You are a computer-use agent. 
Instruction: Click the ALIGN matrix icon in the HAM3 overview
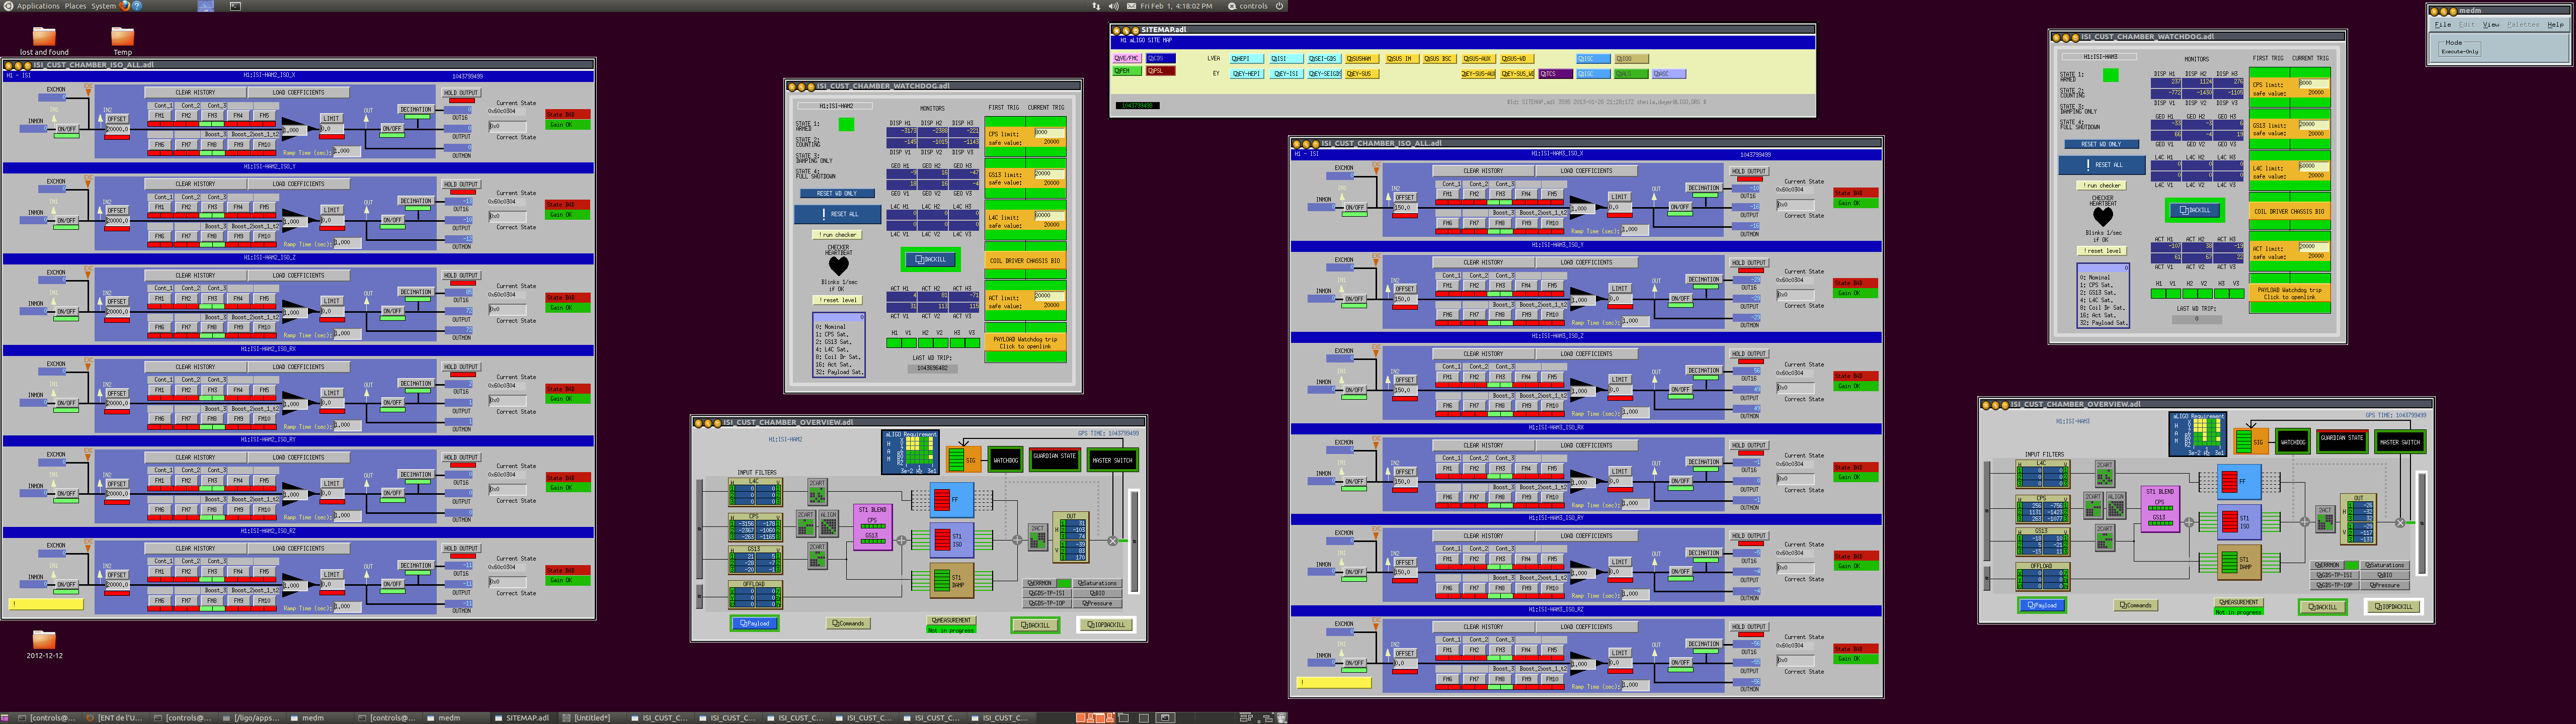(2116, 505)
